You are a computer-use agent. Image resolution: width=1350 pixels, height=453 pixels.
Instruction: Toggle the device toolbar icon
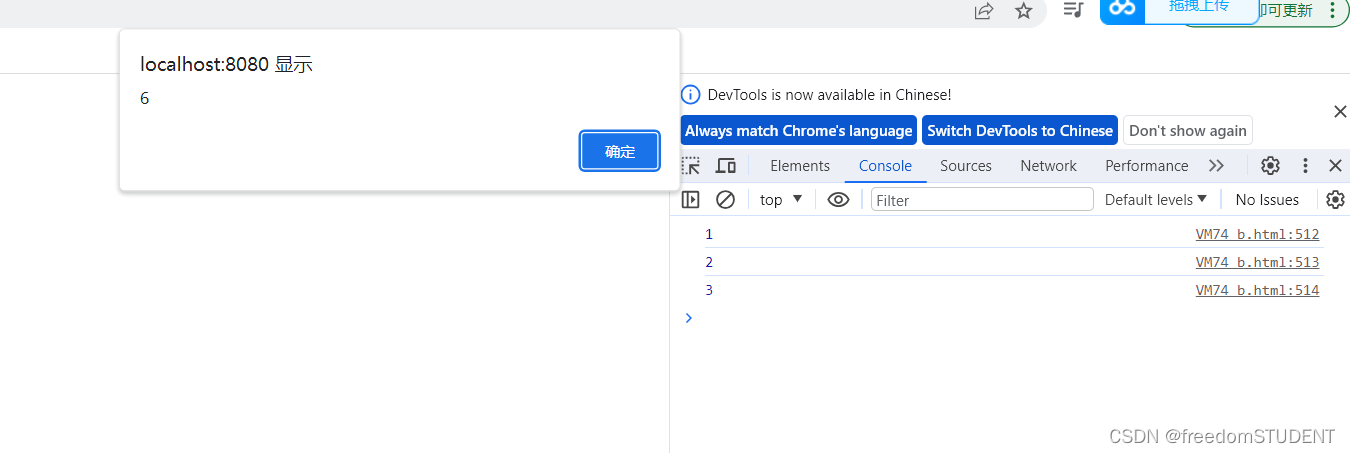pyautogui.click(x=726, y=166)
